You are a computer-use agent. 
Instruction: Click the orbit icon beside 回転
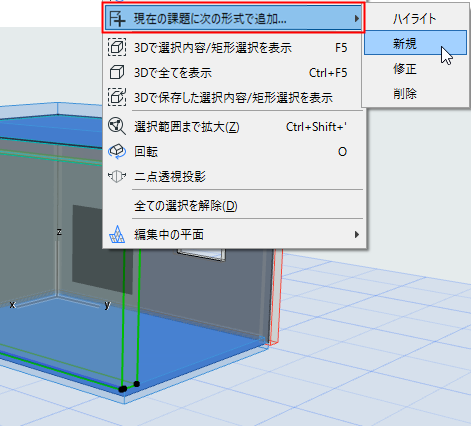click(117, 152)
